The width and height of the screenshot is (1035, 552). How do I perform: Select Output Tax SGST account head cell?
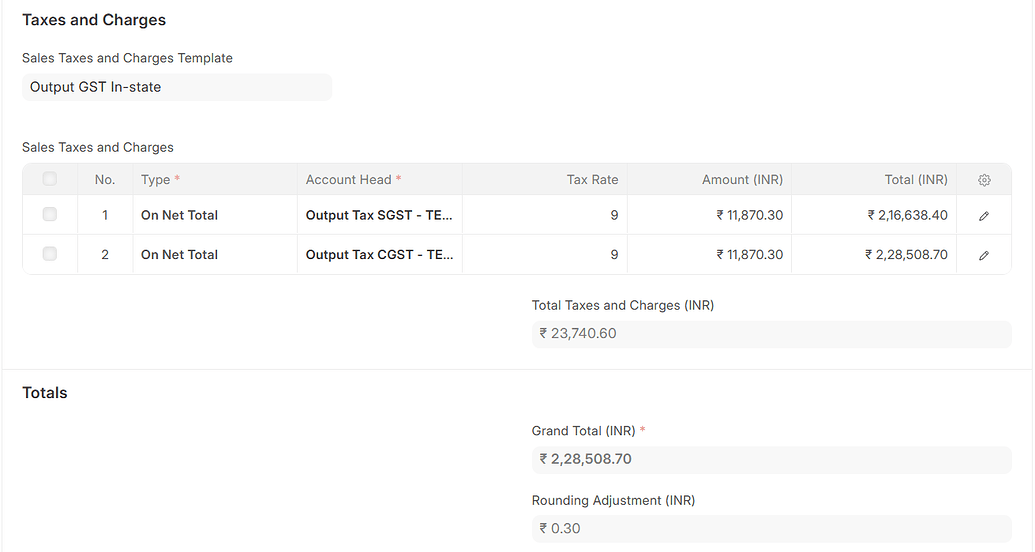coord(380,215)
